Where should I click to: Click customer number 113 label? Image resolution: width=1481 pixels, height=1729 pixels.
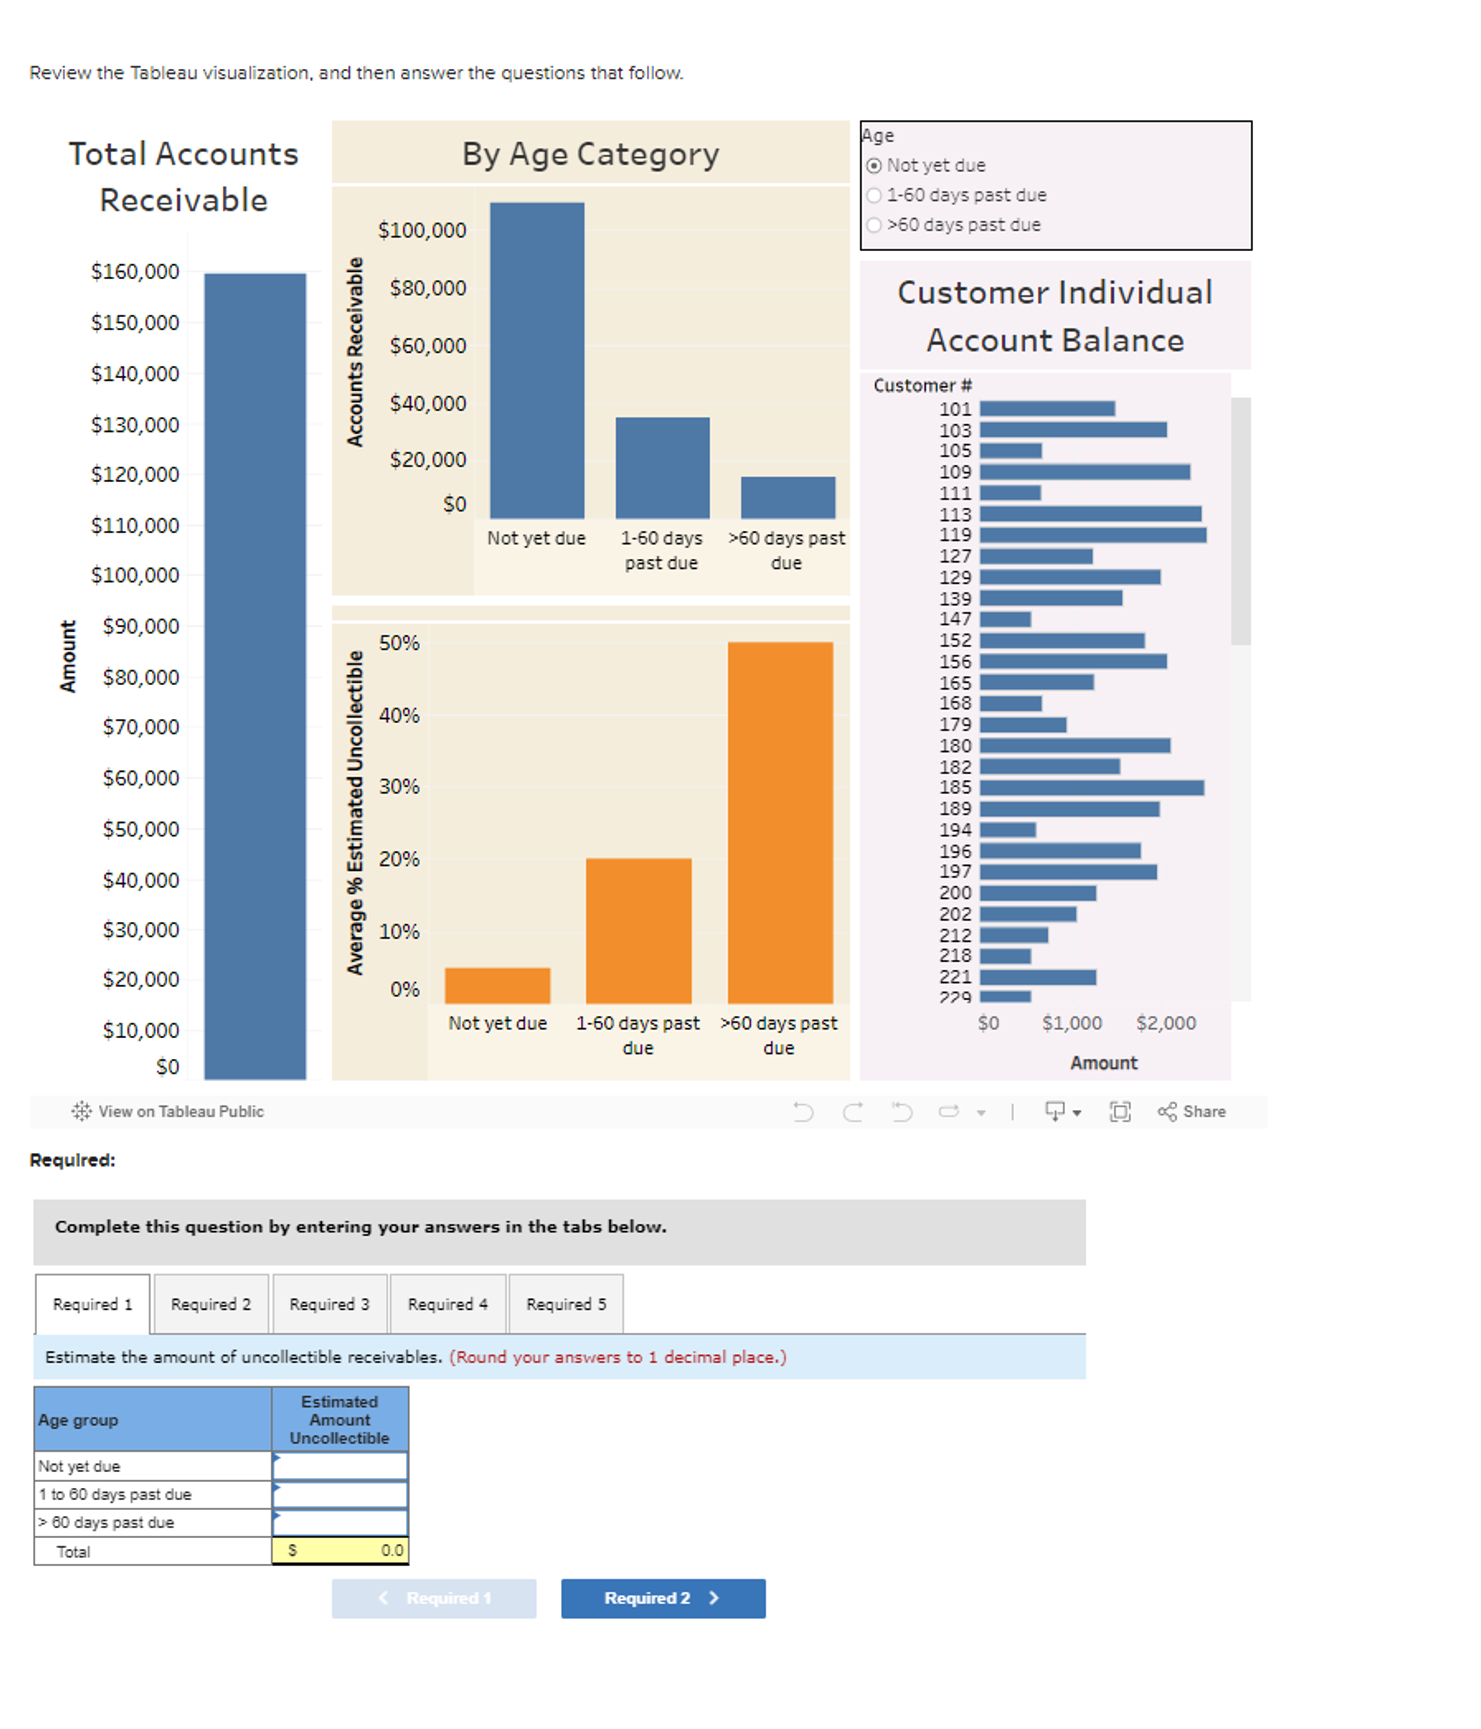coord(955,514)
